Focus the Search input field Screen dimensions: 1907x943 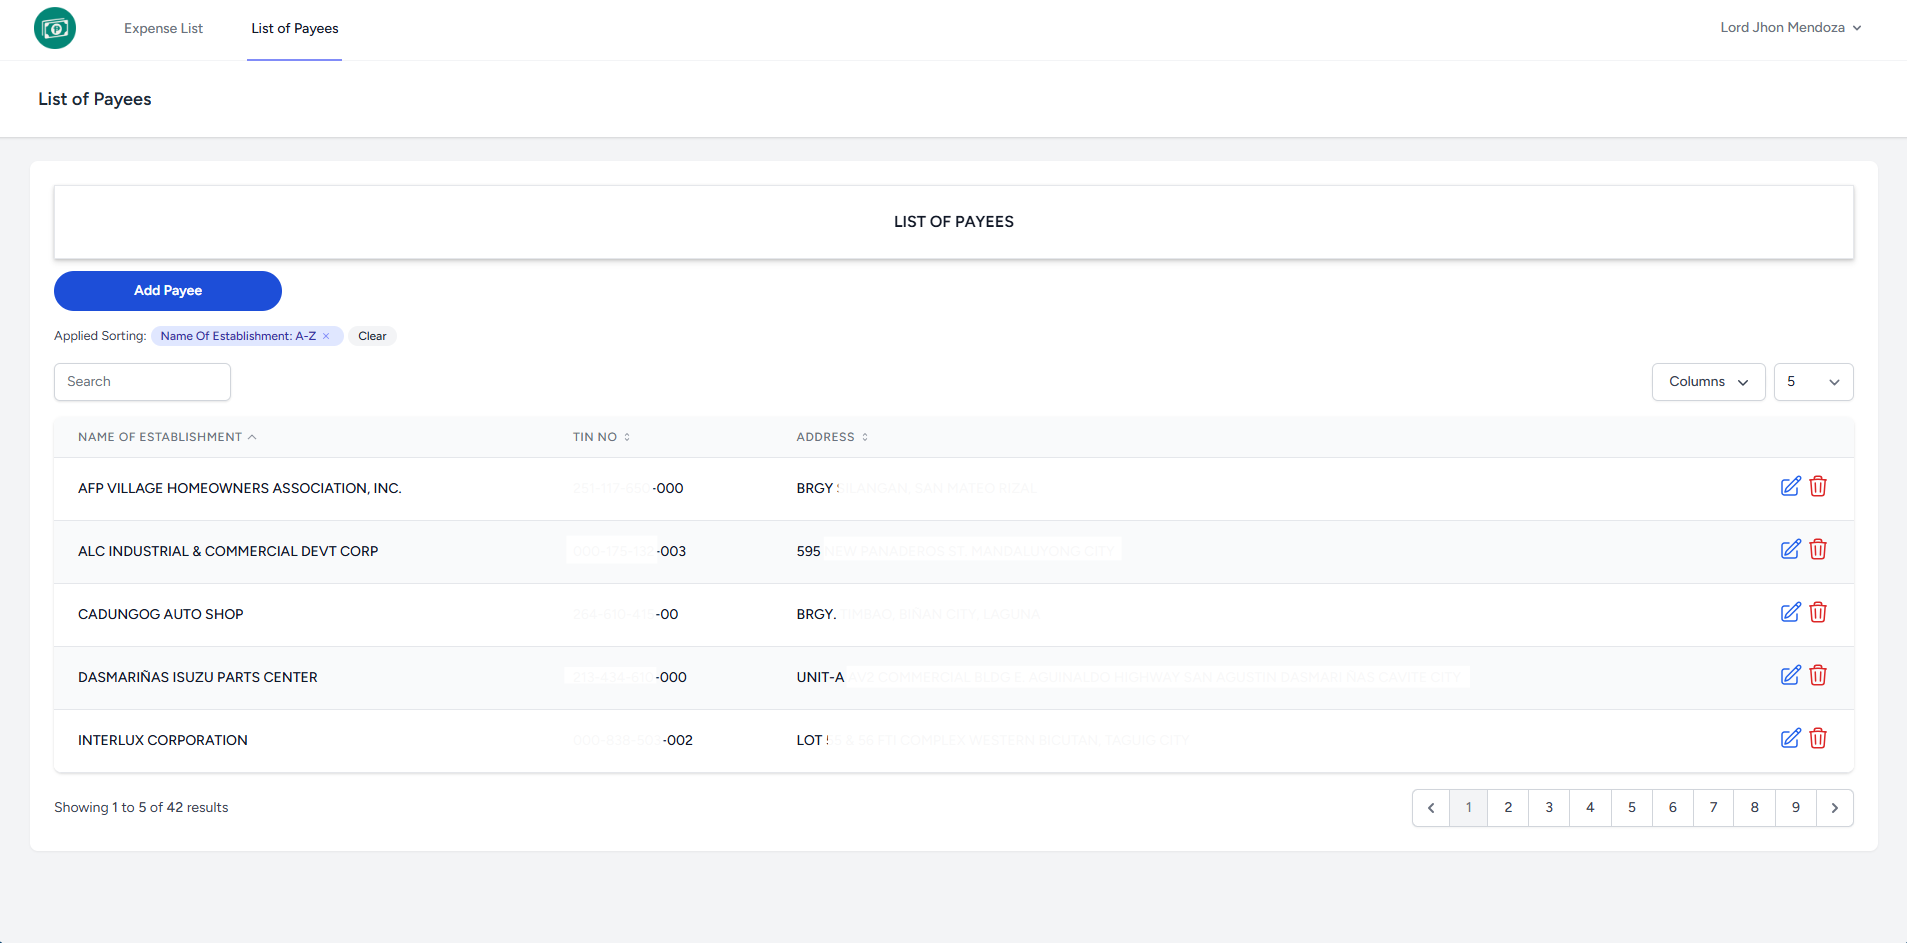(x=142, y=382)
